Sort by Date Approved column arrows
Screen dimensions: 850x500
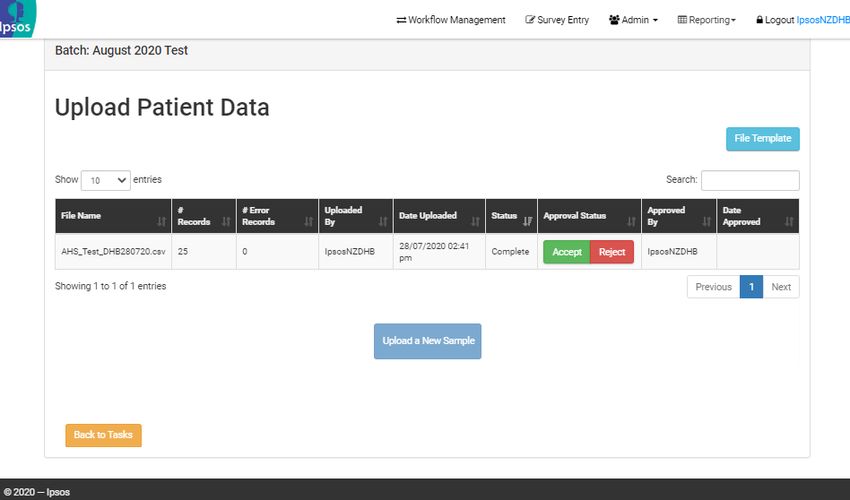tap(789, 221)
